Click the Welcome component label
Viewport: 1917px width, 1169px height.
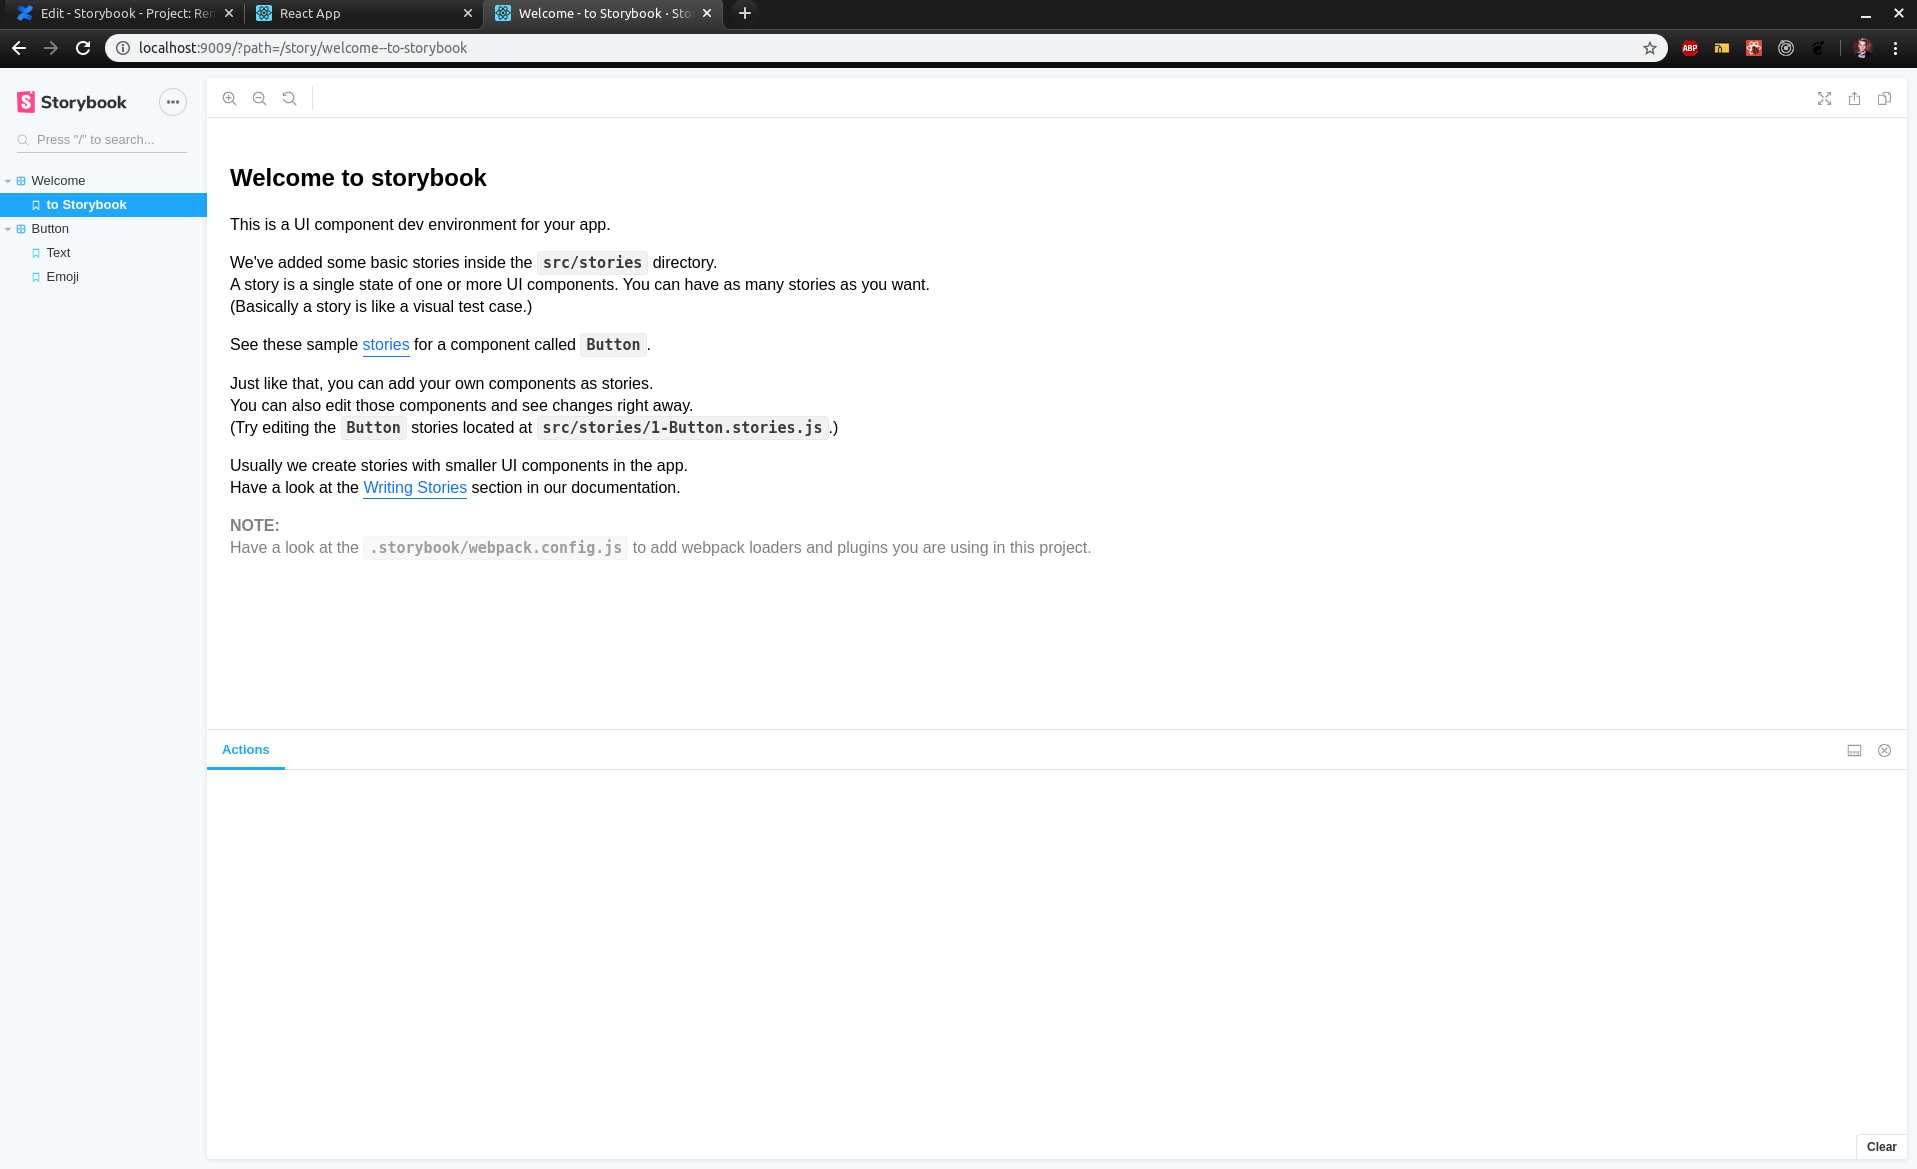pyautogui.click(x=58, y=181)
